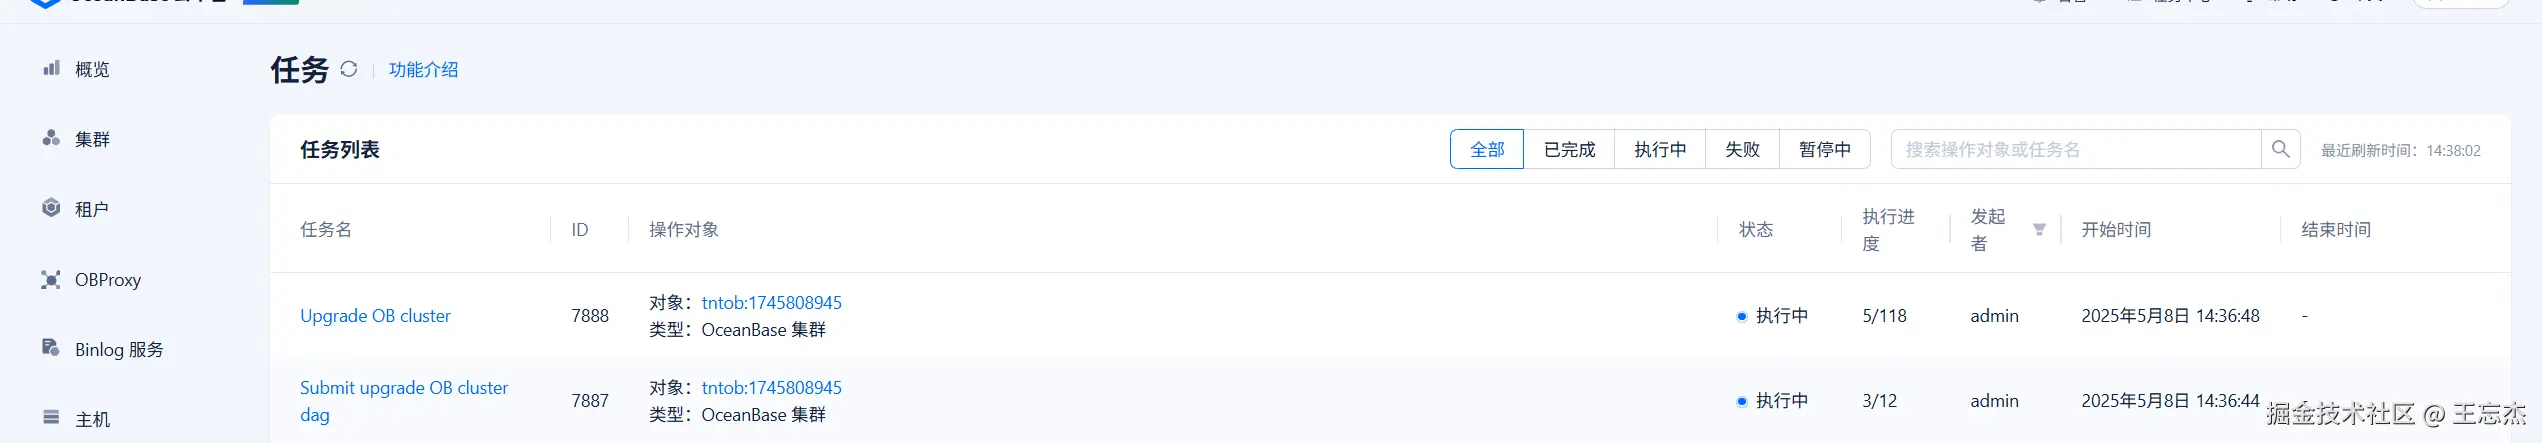This screenshot has height=443, width=2542.
Task: Switch to the 失败 filter tab
Action: [1741, 149]
